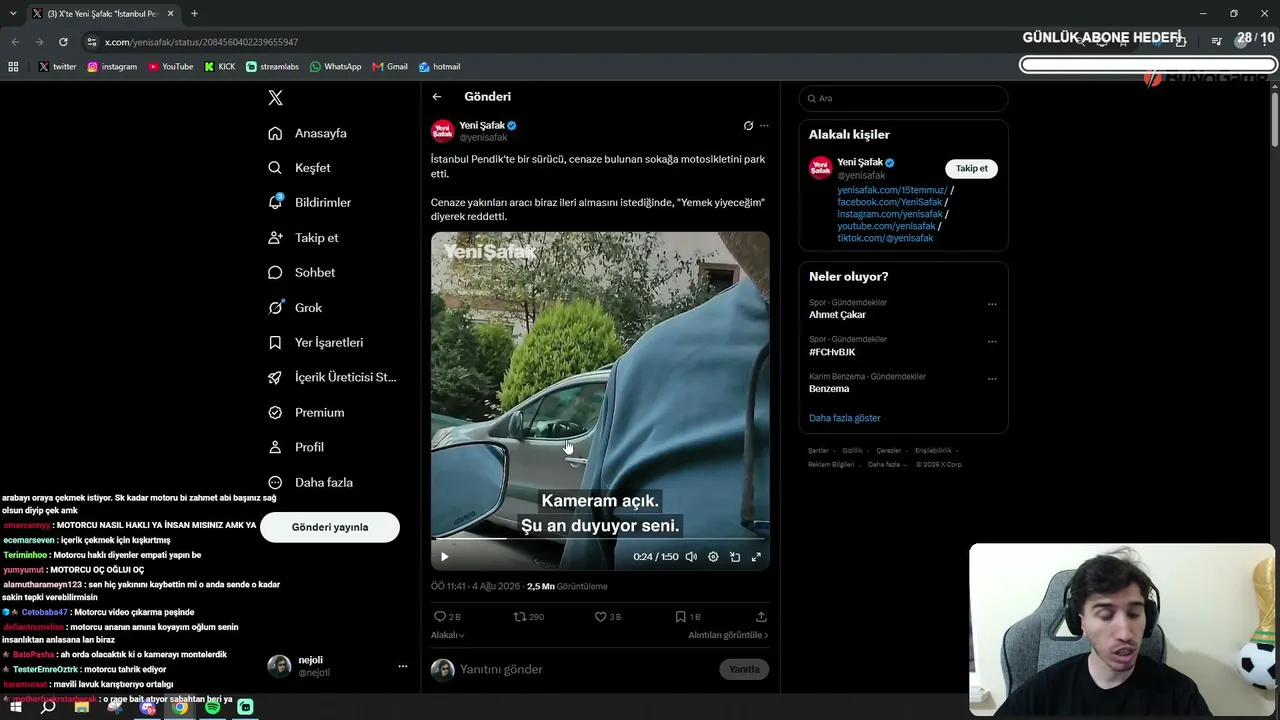The width and height of the screenshot is (1280, 720).
Task: Open Sohbet messages
Action: (x=301, y=272)
